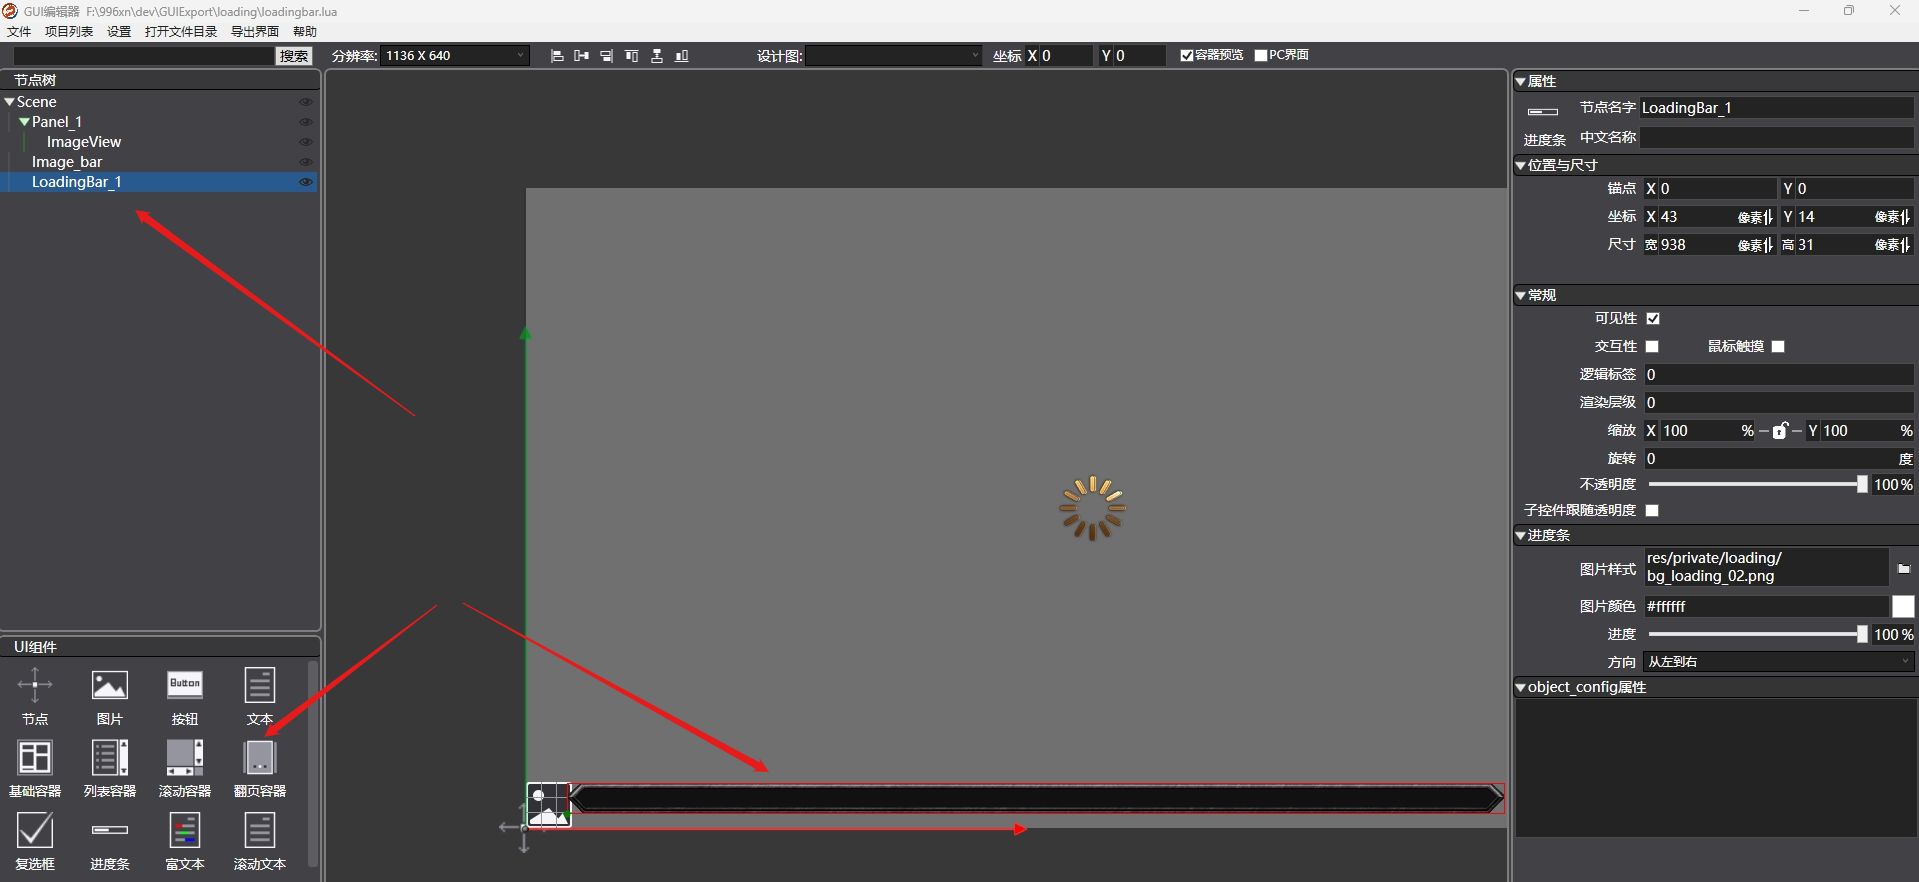Image resolution: width=1919 pixels, height=882 pixels.
Task: Open the 分辨率 resolution dropdown
Action: click(456, 56)
